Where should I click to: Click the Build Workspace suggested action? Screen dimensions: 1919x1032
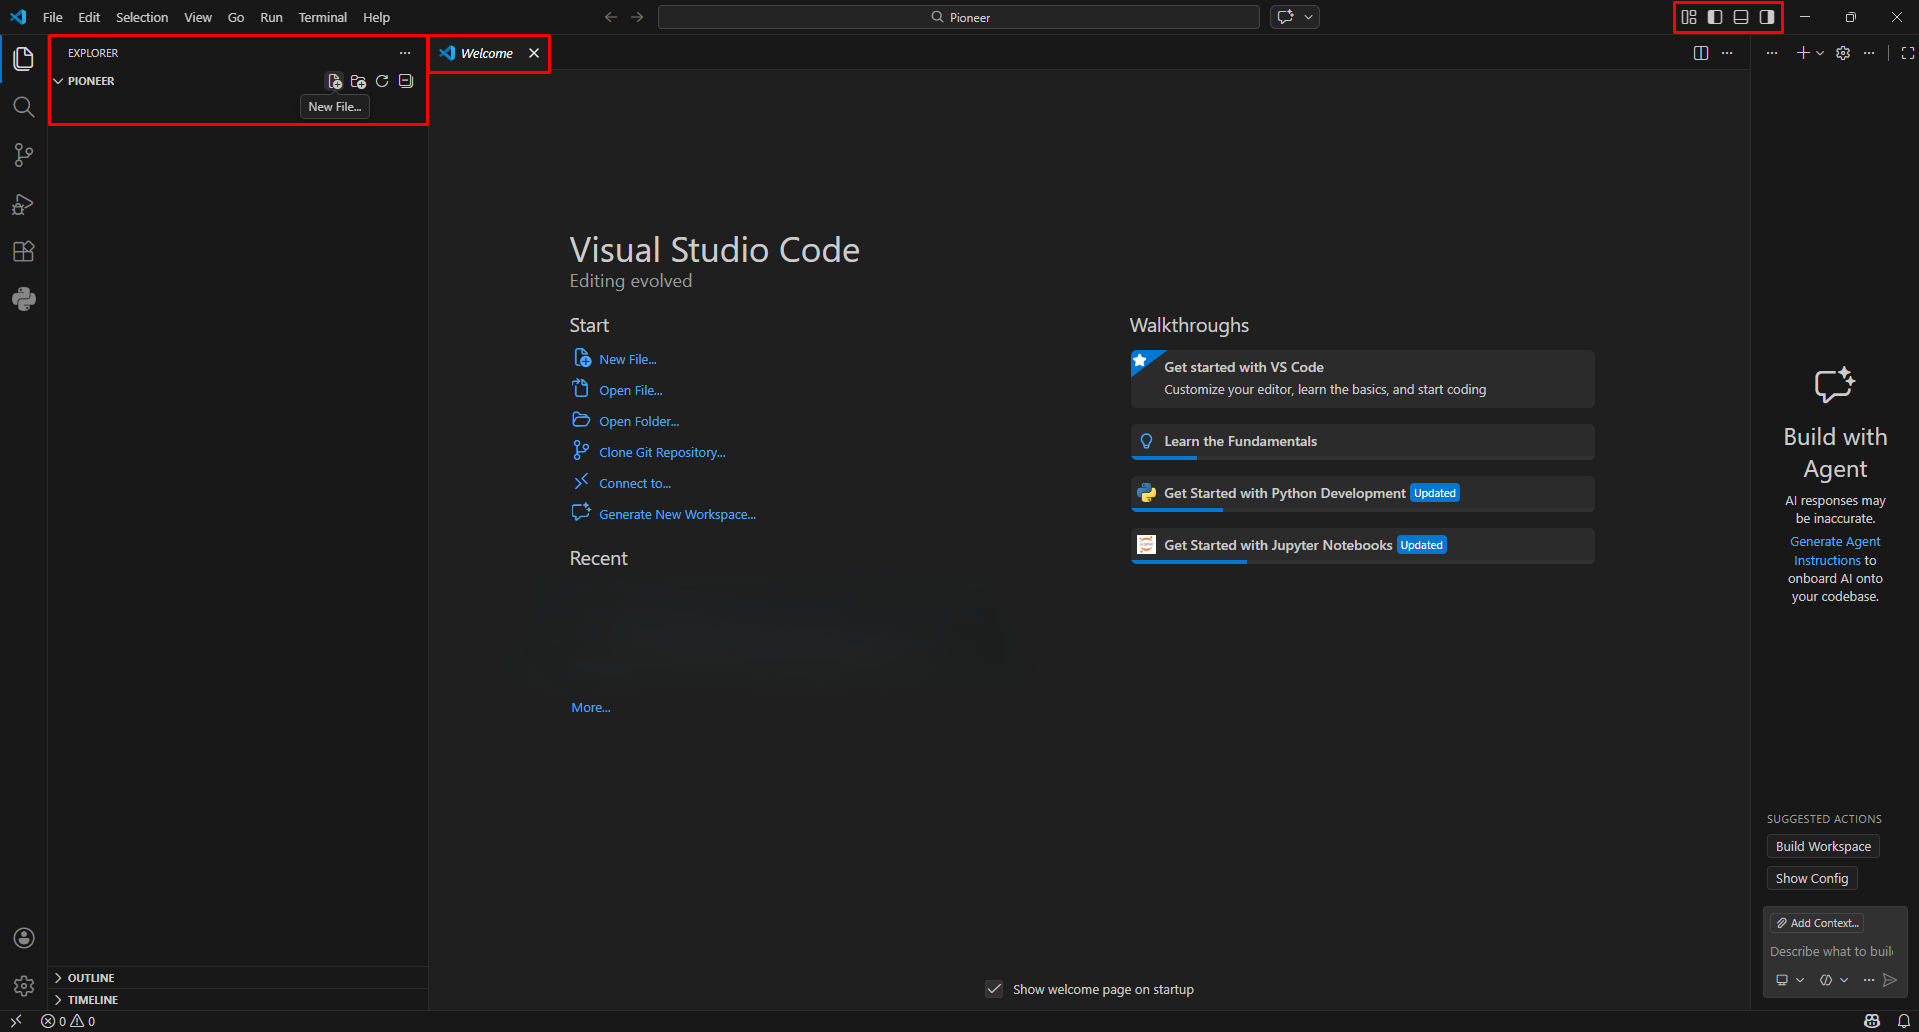click(1823, 846)
